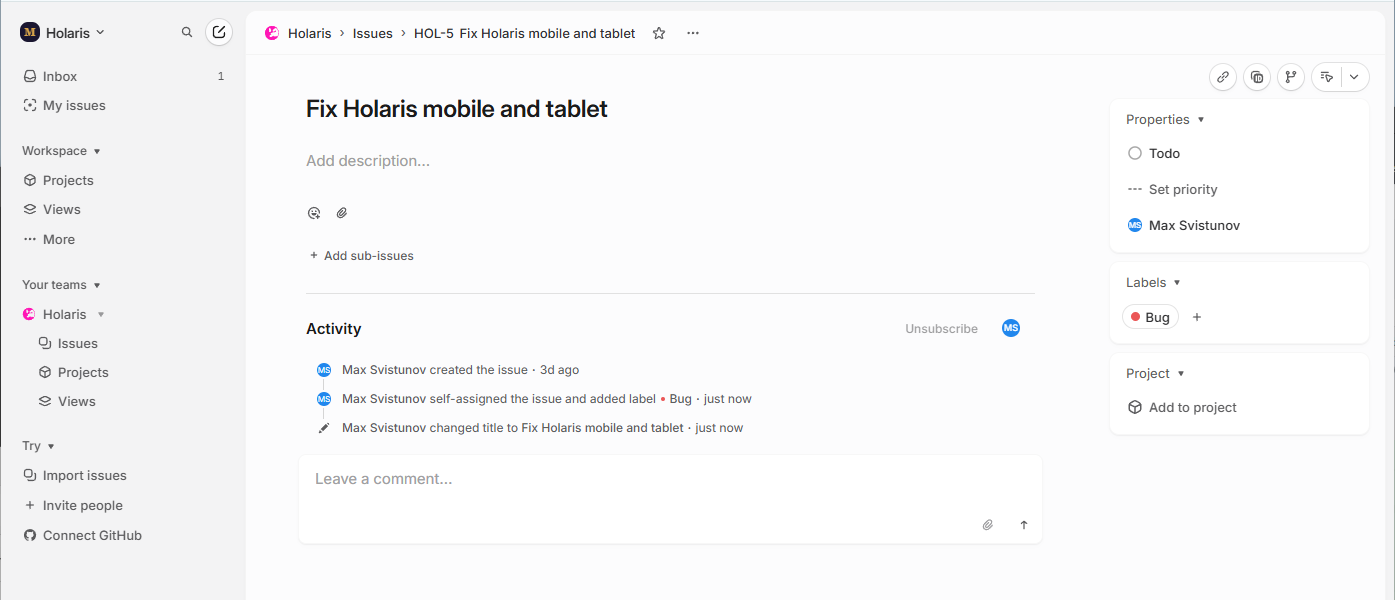Screen dimensions: 1395x600
Task: Click Unsubscribe button
Action: [x=941, y=328]
